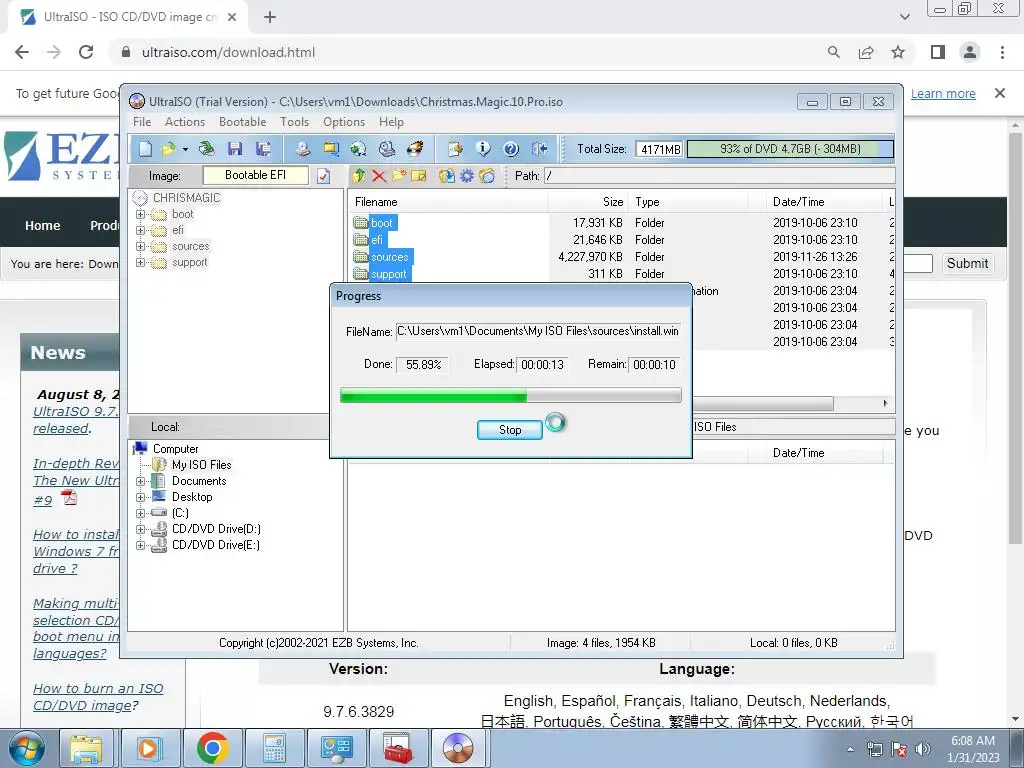Click the Open file folder icon

click(x=168, y=149)
